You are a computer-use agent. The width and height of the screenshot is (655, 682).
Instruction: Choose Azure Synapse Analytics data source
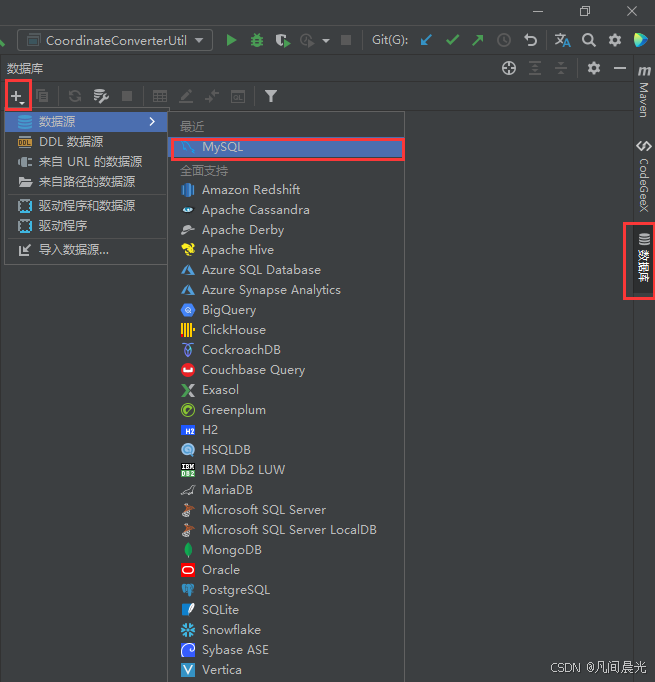tap(286, 290)
